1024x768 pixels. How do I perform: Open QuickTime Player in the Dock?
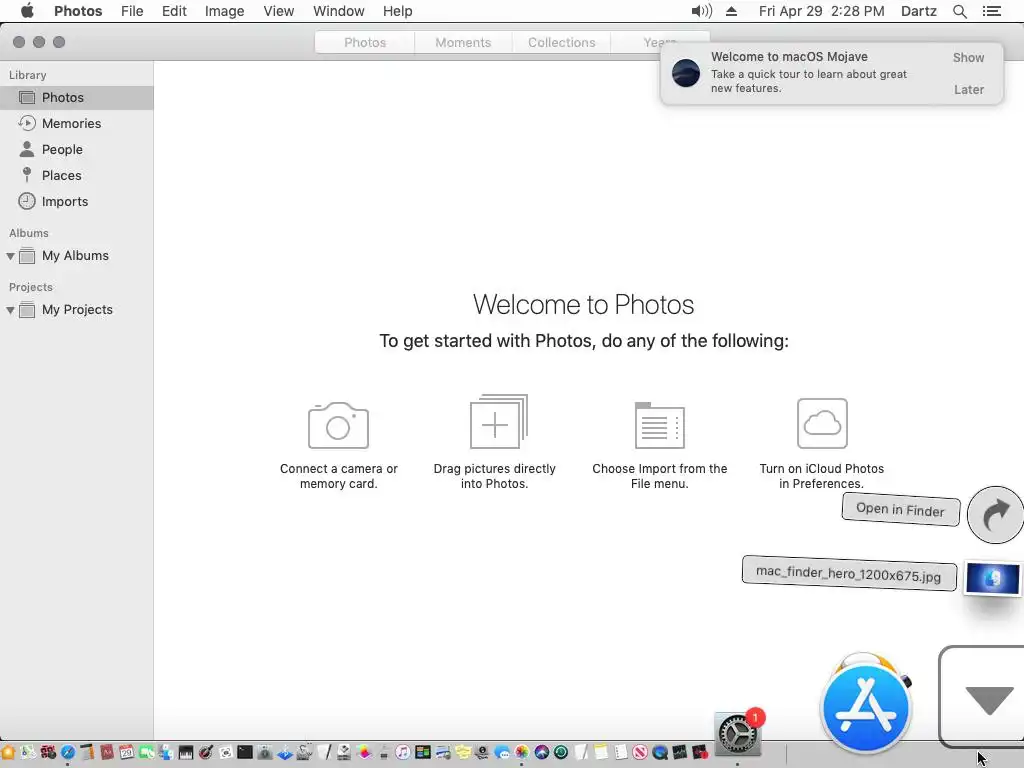[660, 752]
